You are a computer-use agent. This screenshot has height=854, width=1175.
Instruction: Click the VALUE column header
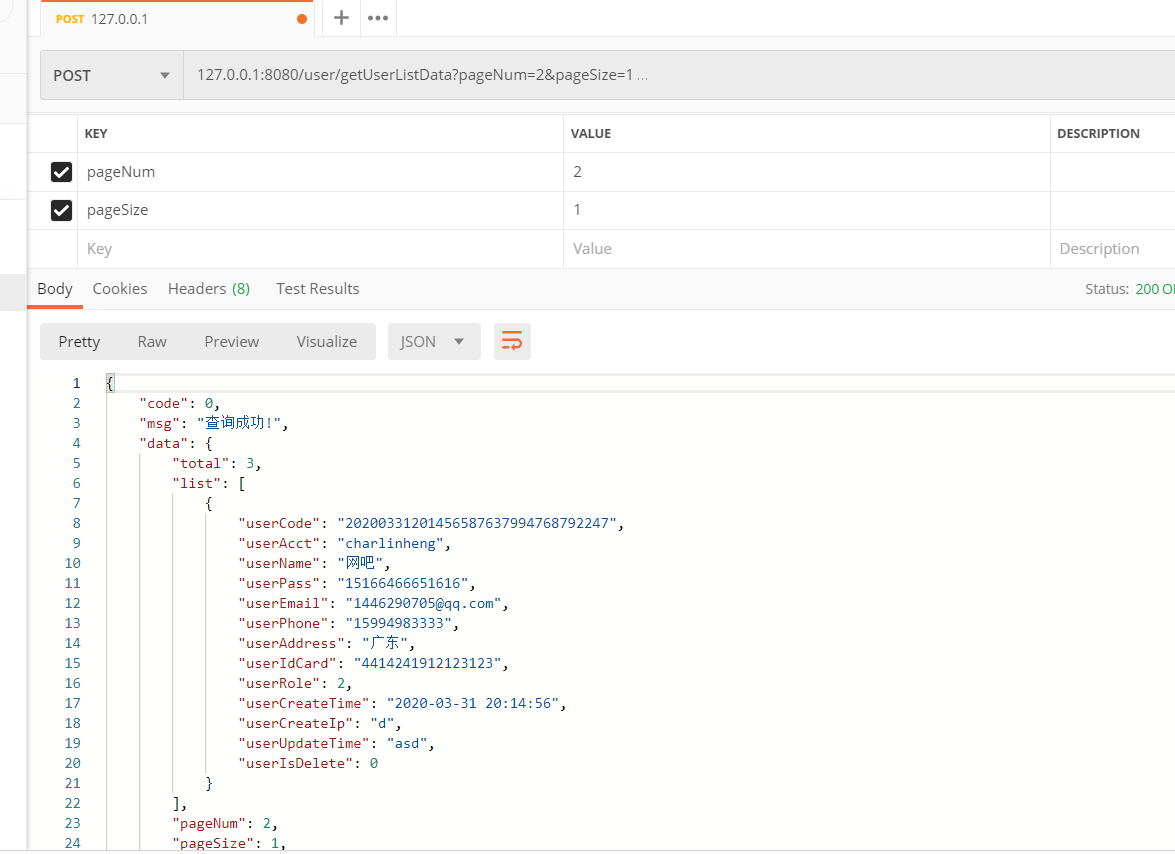[590, 133]
